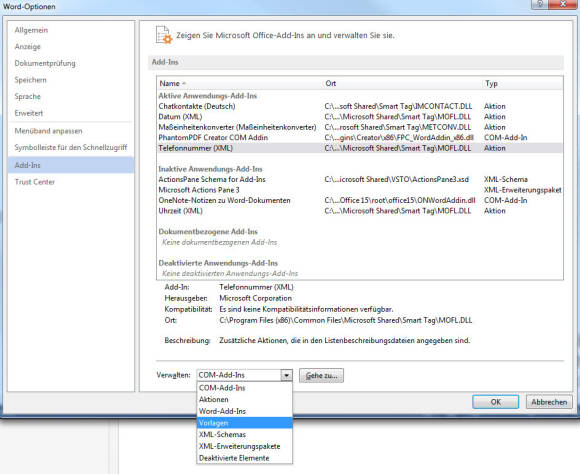The image size is (580, 474).
Task: Open the Verwalten dropdown arrow
Action: (x=286, y=375)
